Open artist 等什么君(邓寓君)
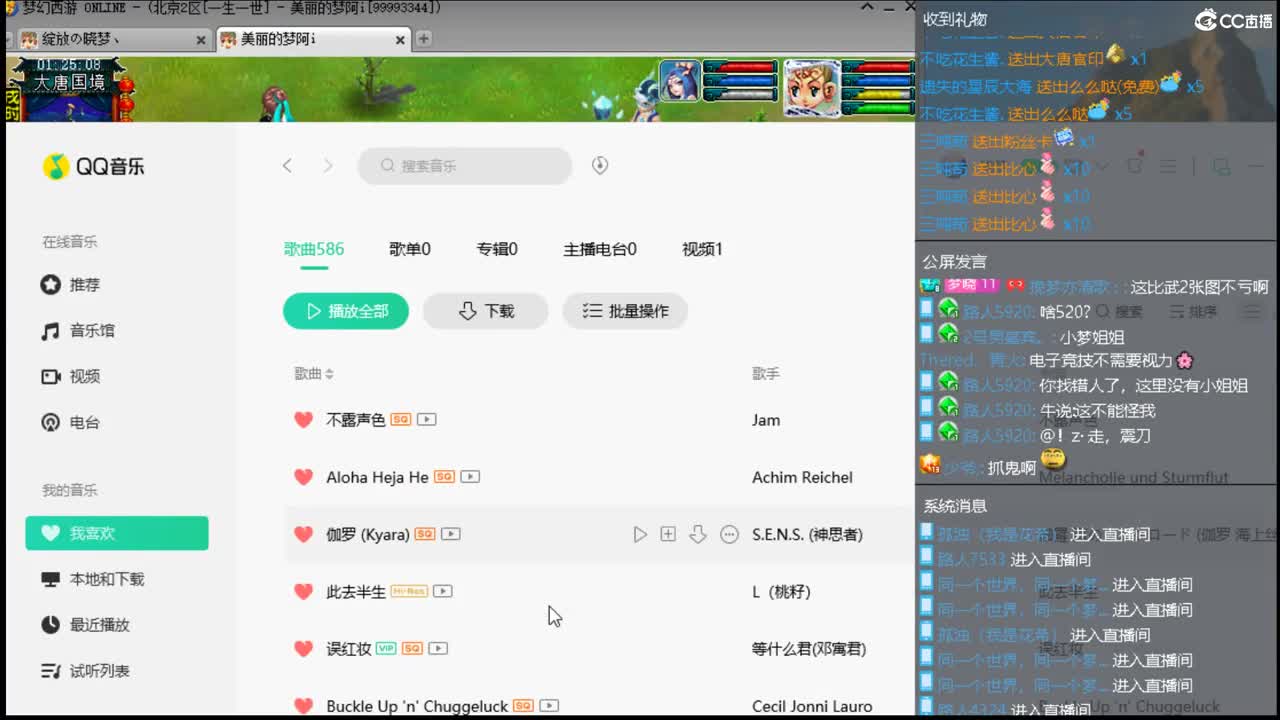 (x=808, y=648)
